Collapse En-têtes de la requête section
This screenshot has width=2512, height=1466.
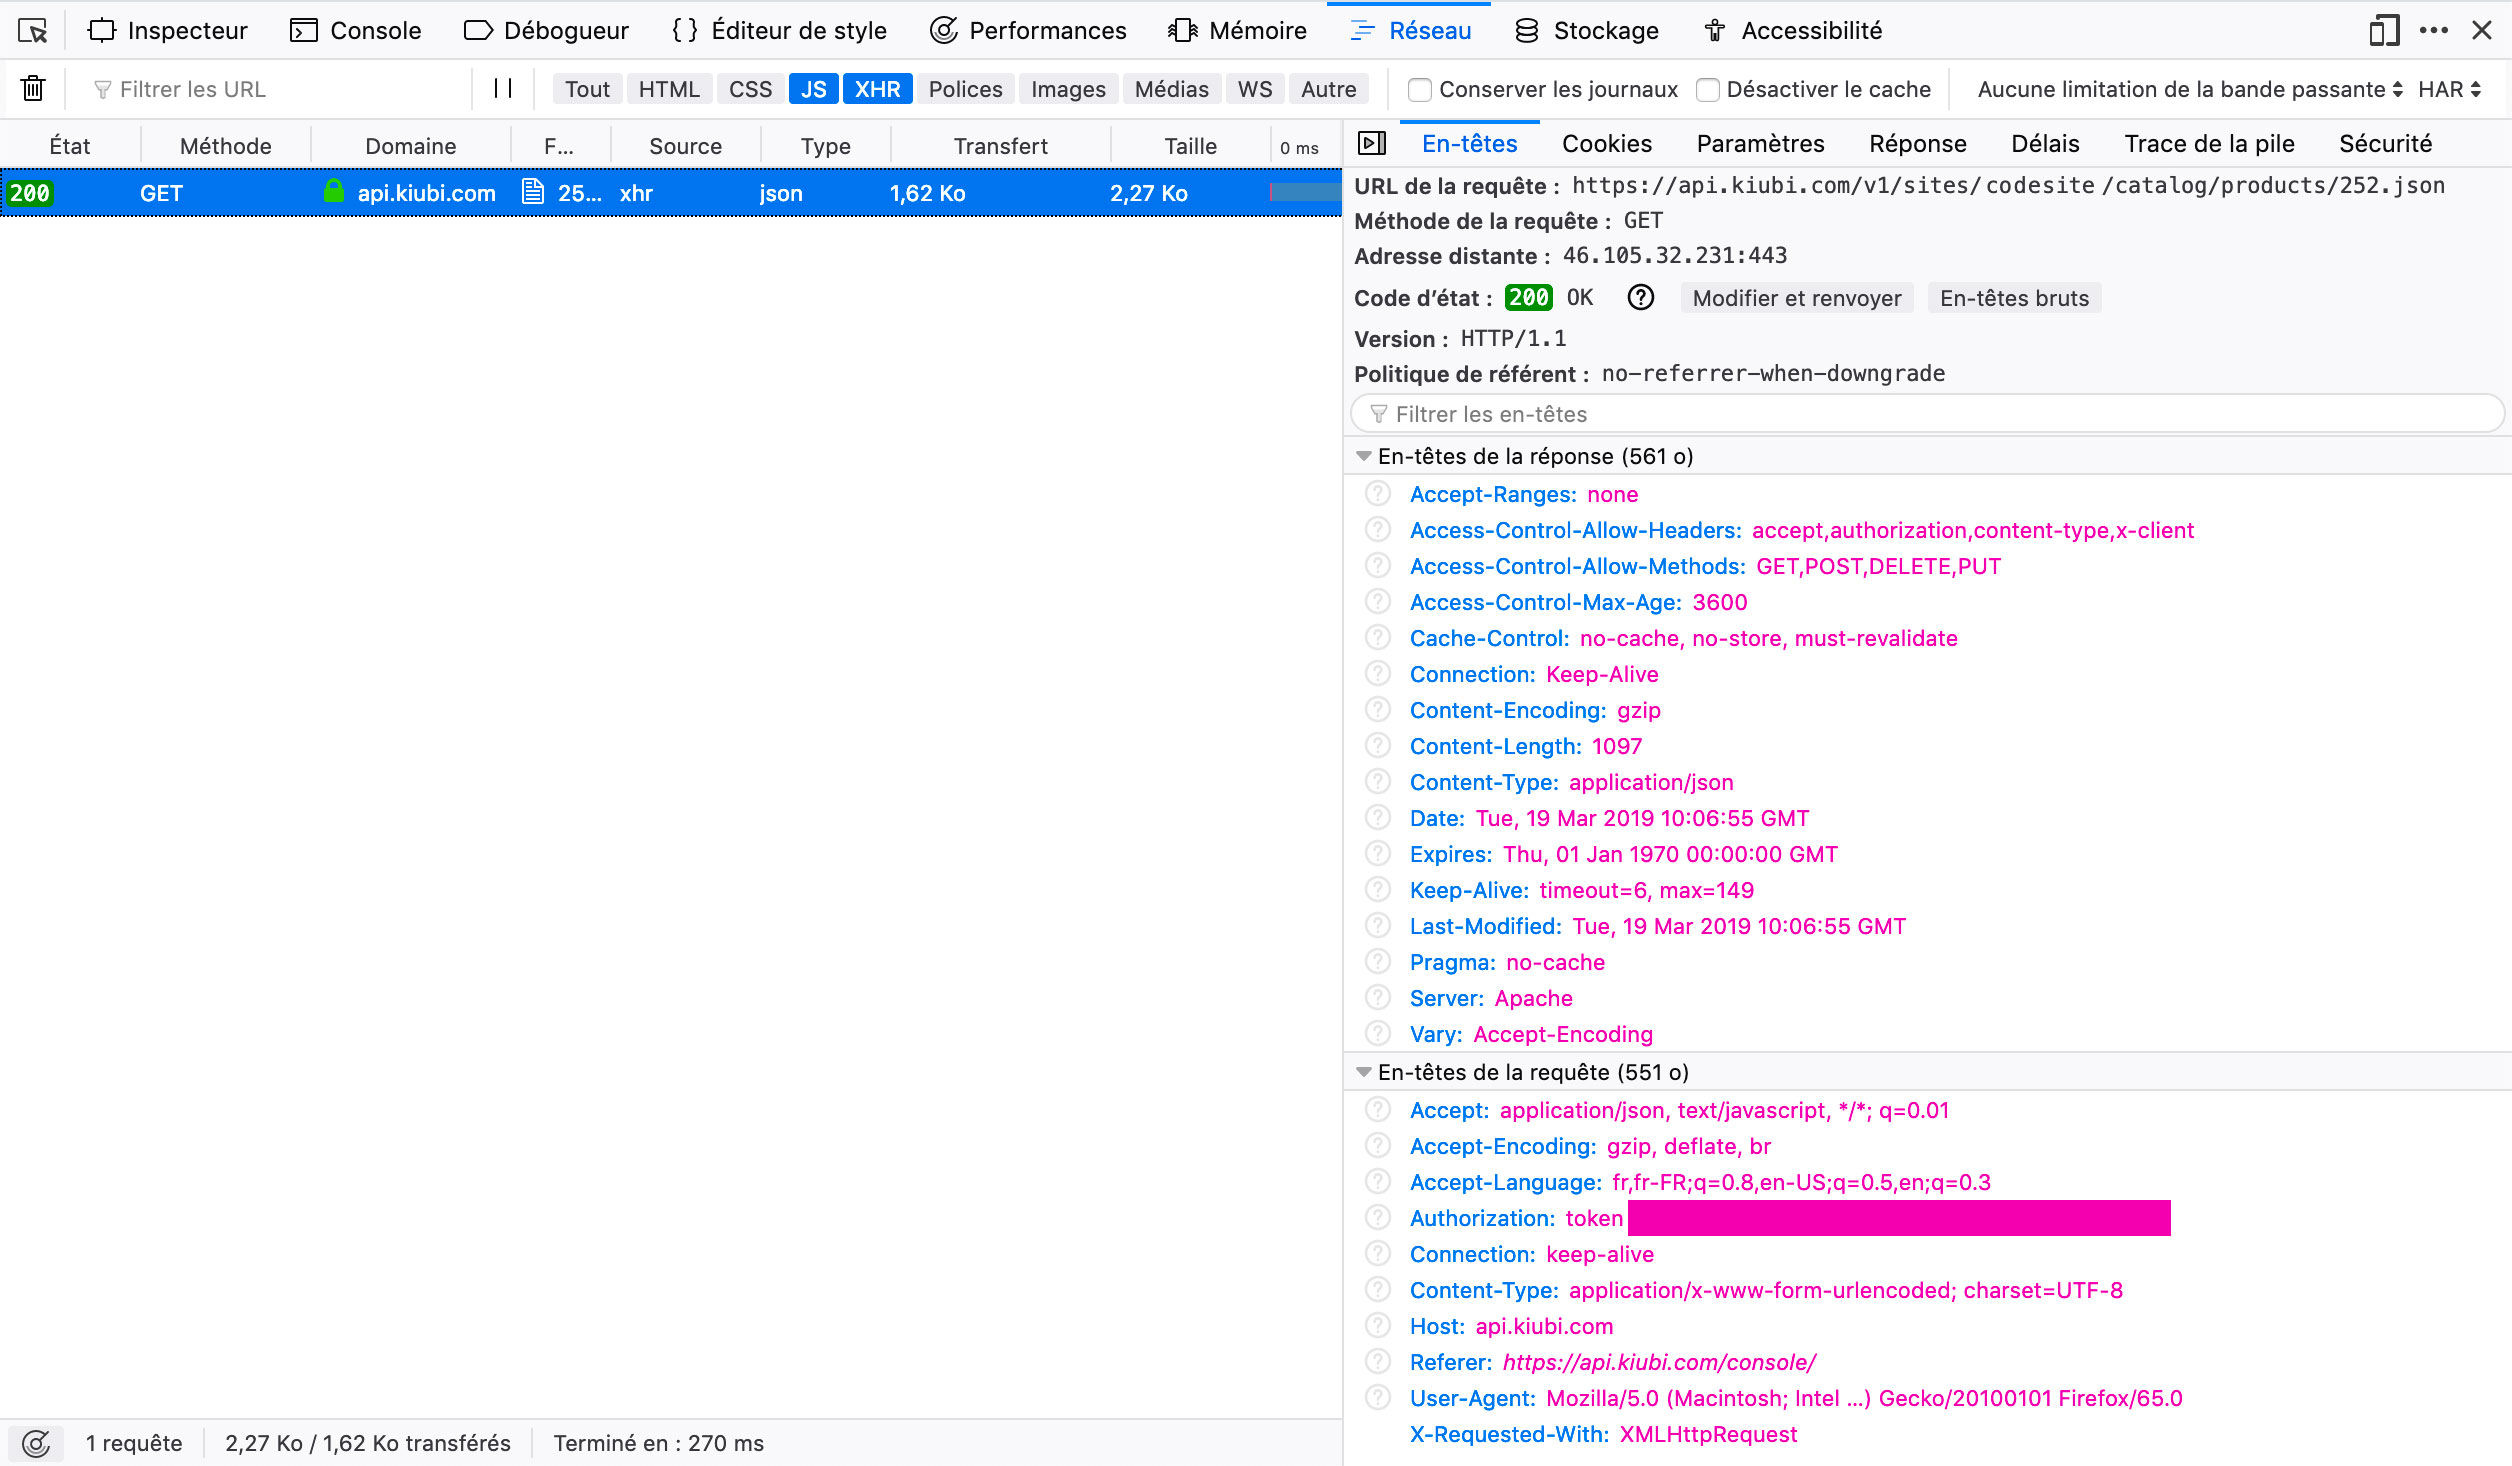click(x=1364, y=1072)
